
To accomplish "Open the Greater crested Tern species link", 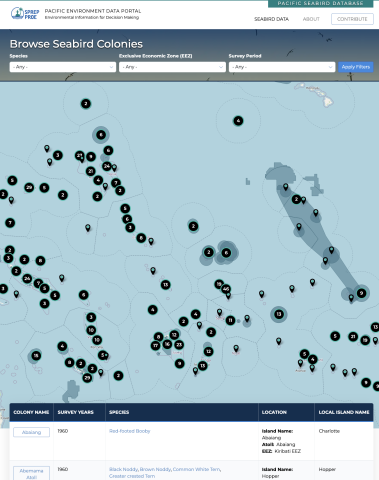I will (132, 476).
